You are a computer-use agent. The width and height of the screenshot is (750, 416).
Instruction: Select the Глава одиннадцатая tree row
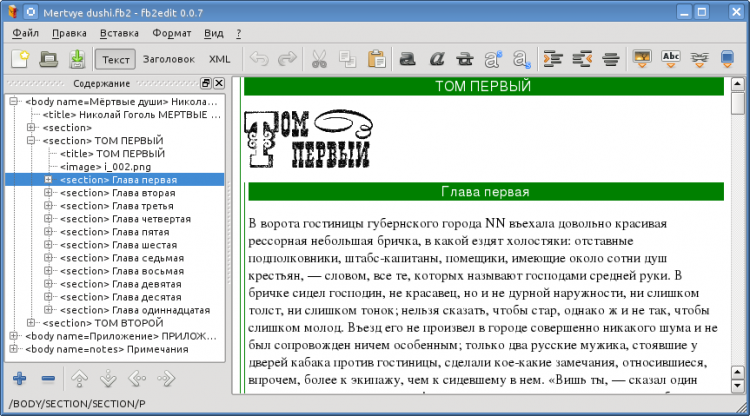(x=135, y=310)
